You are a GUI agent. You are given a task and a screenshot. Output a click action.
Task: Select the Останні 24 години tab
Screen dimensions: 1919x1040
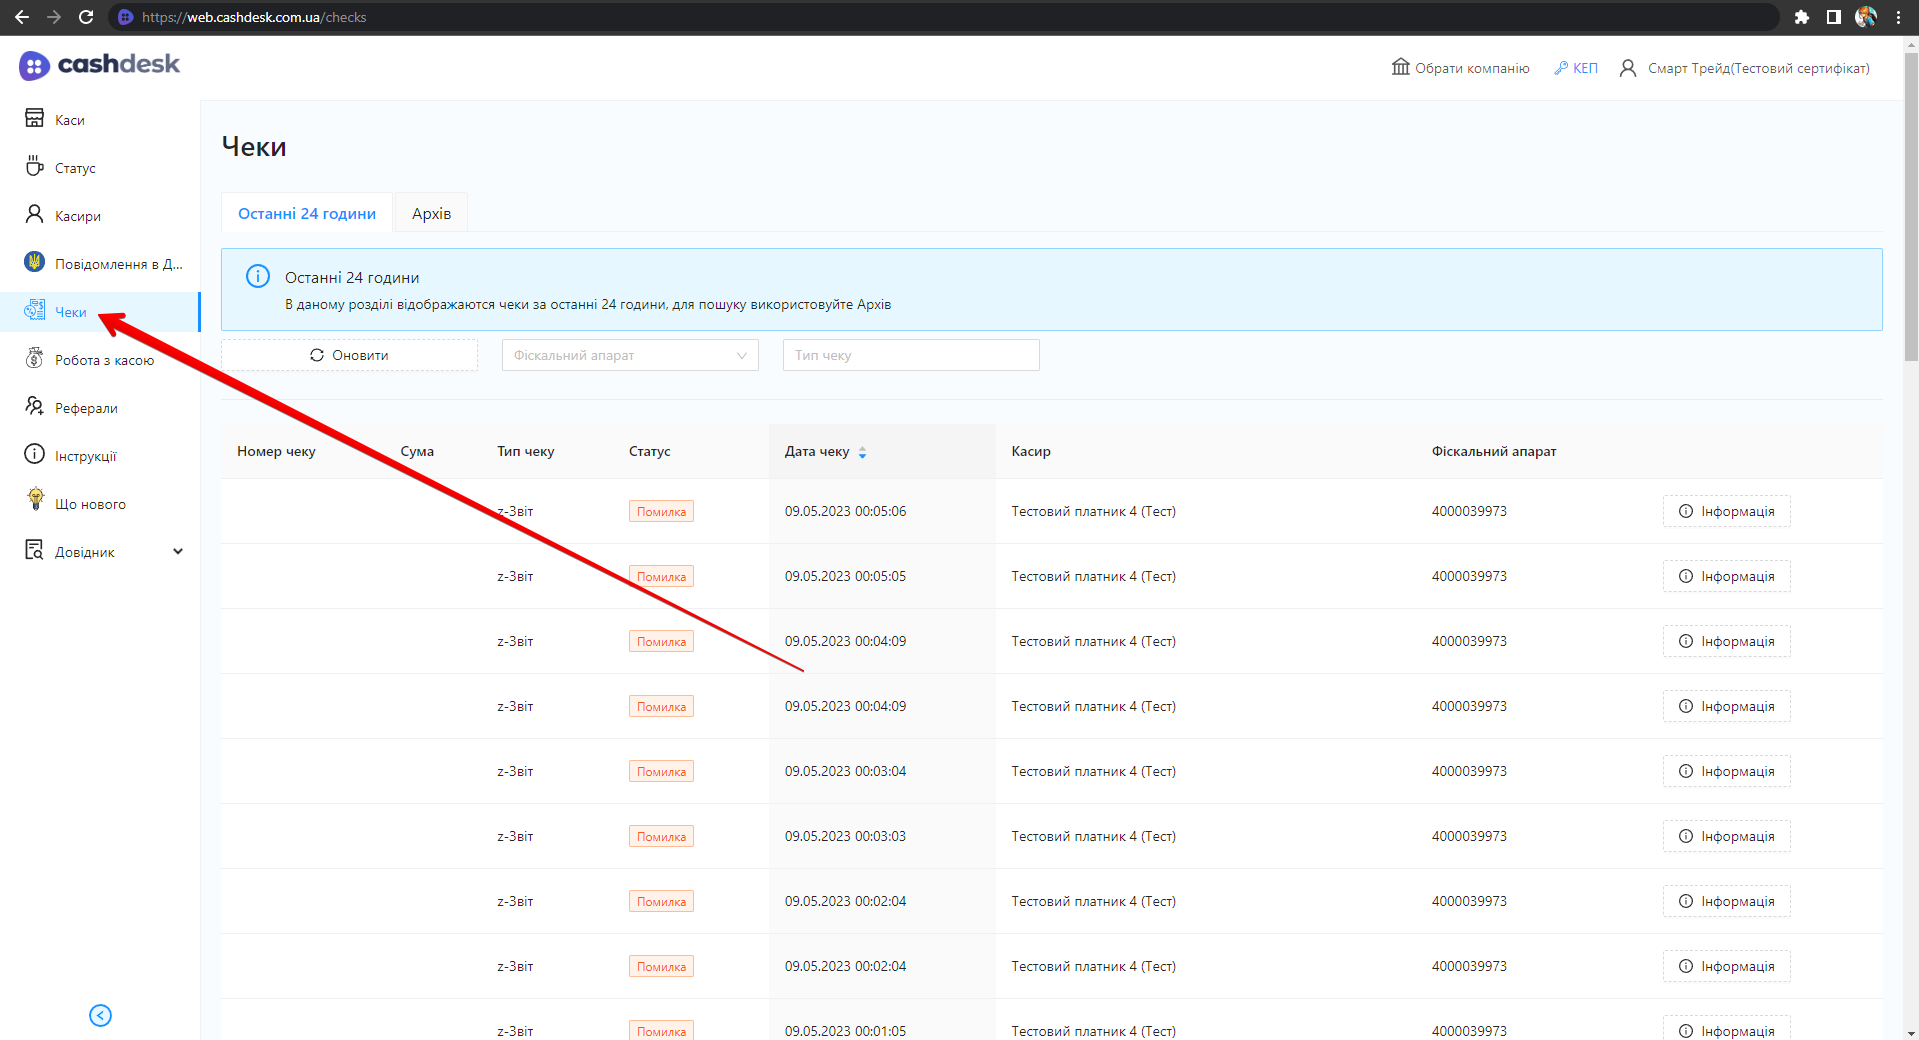[306, 213]
